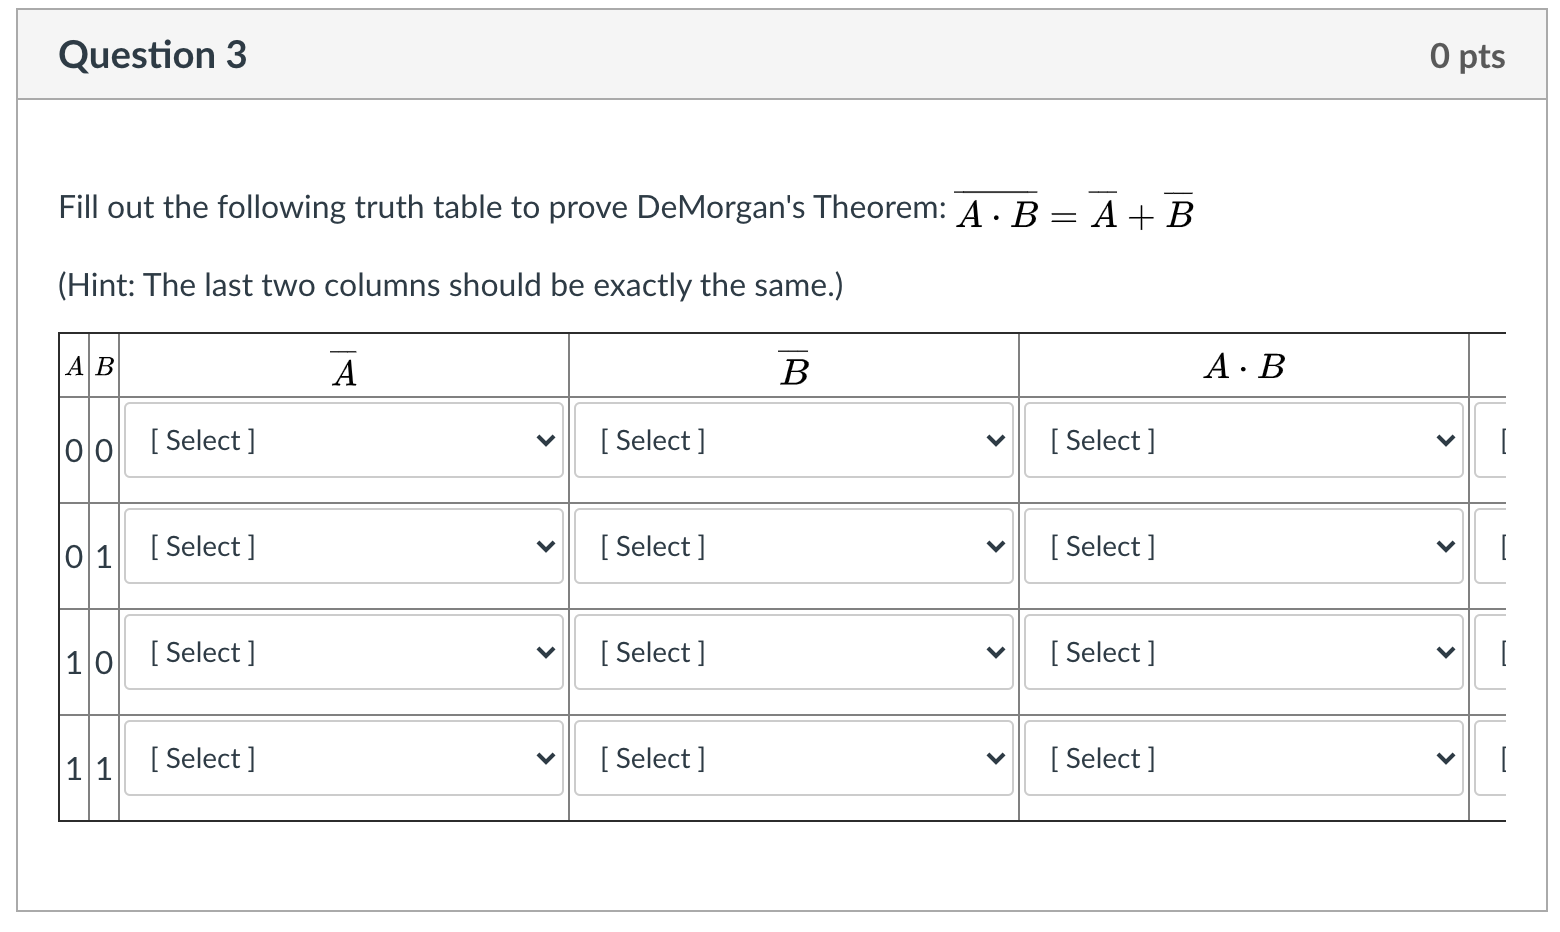Click the DeMorgan's Theorem equation
Screen dimensions: 1560x932
tap(1070, 209)
